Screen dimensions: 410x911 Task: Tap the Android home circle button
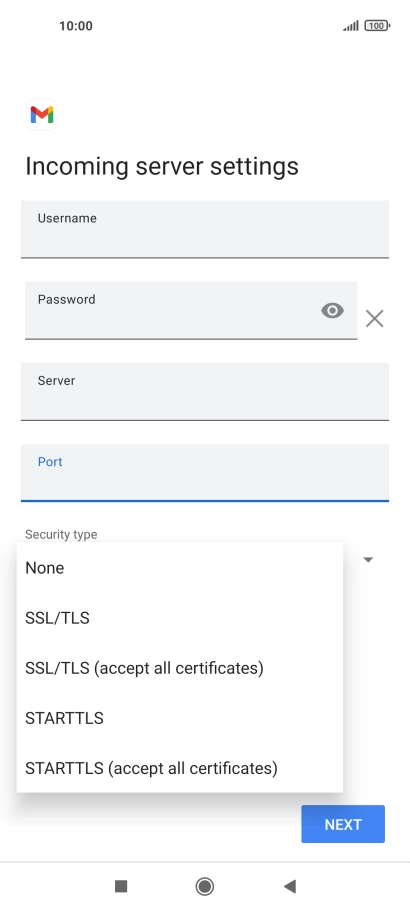[x=204, y=886]
